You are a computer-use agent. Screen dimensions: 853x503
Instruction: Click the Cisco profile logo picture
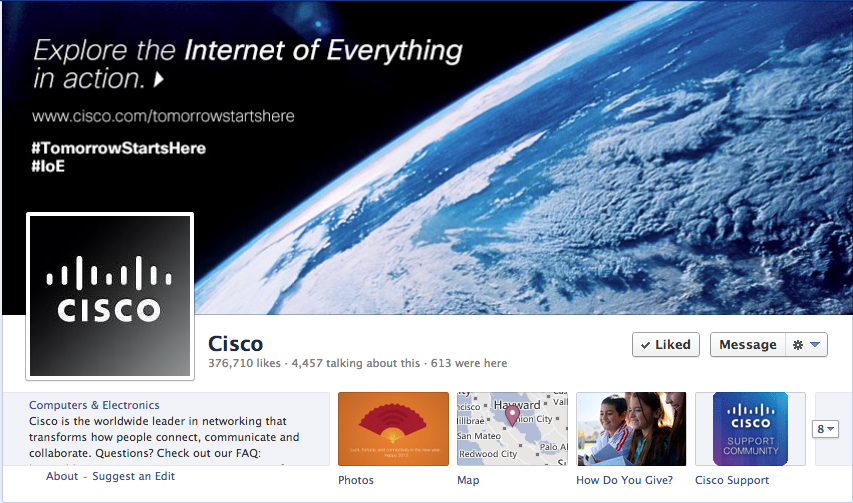[110, 296]
